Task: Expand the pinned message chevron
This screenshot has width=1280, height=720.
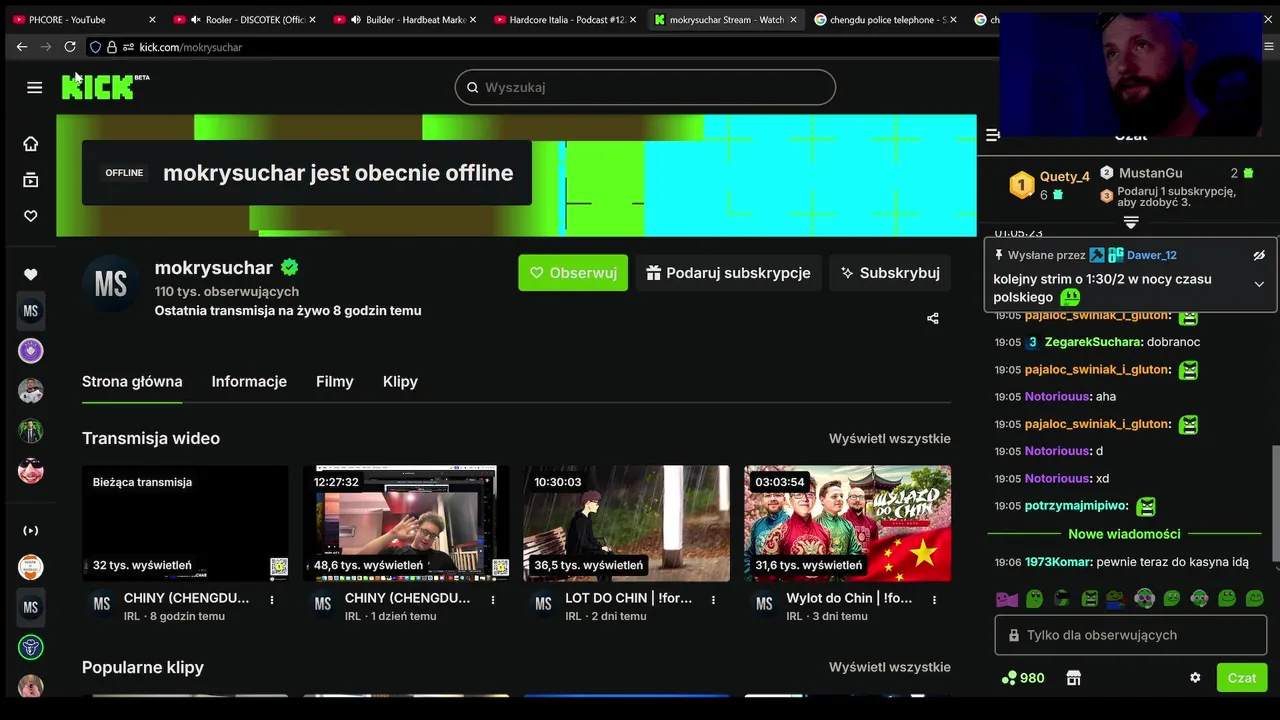Action: tap(1259, 284)
